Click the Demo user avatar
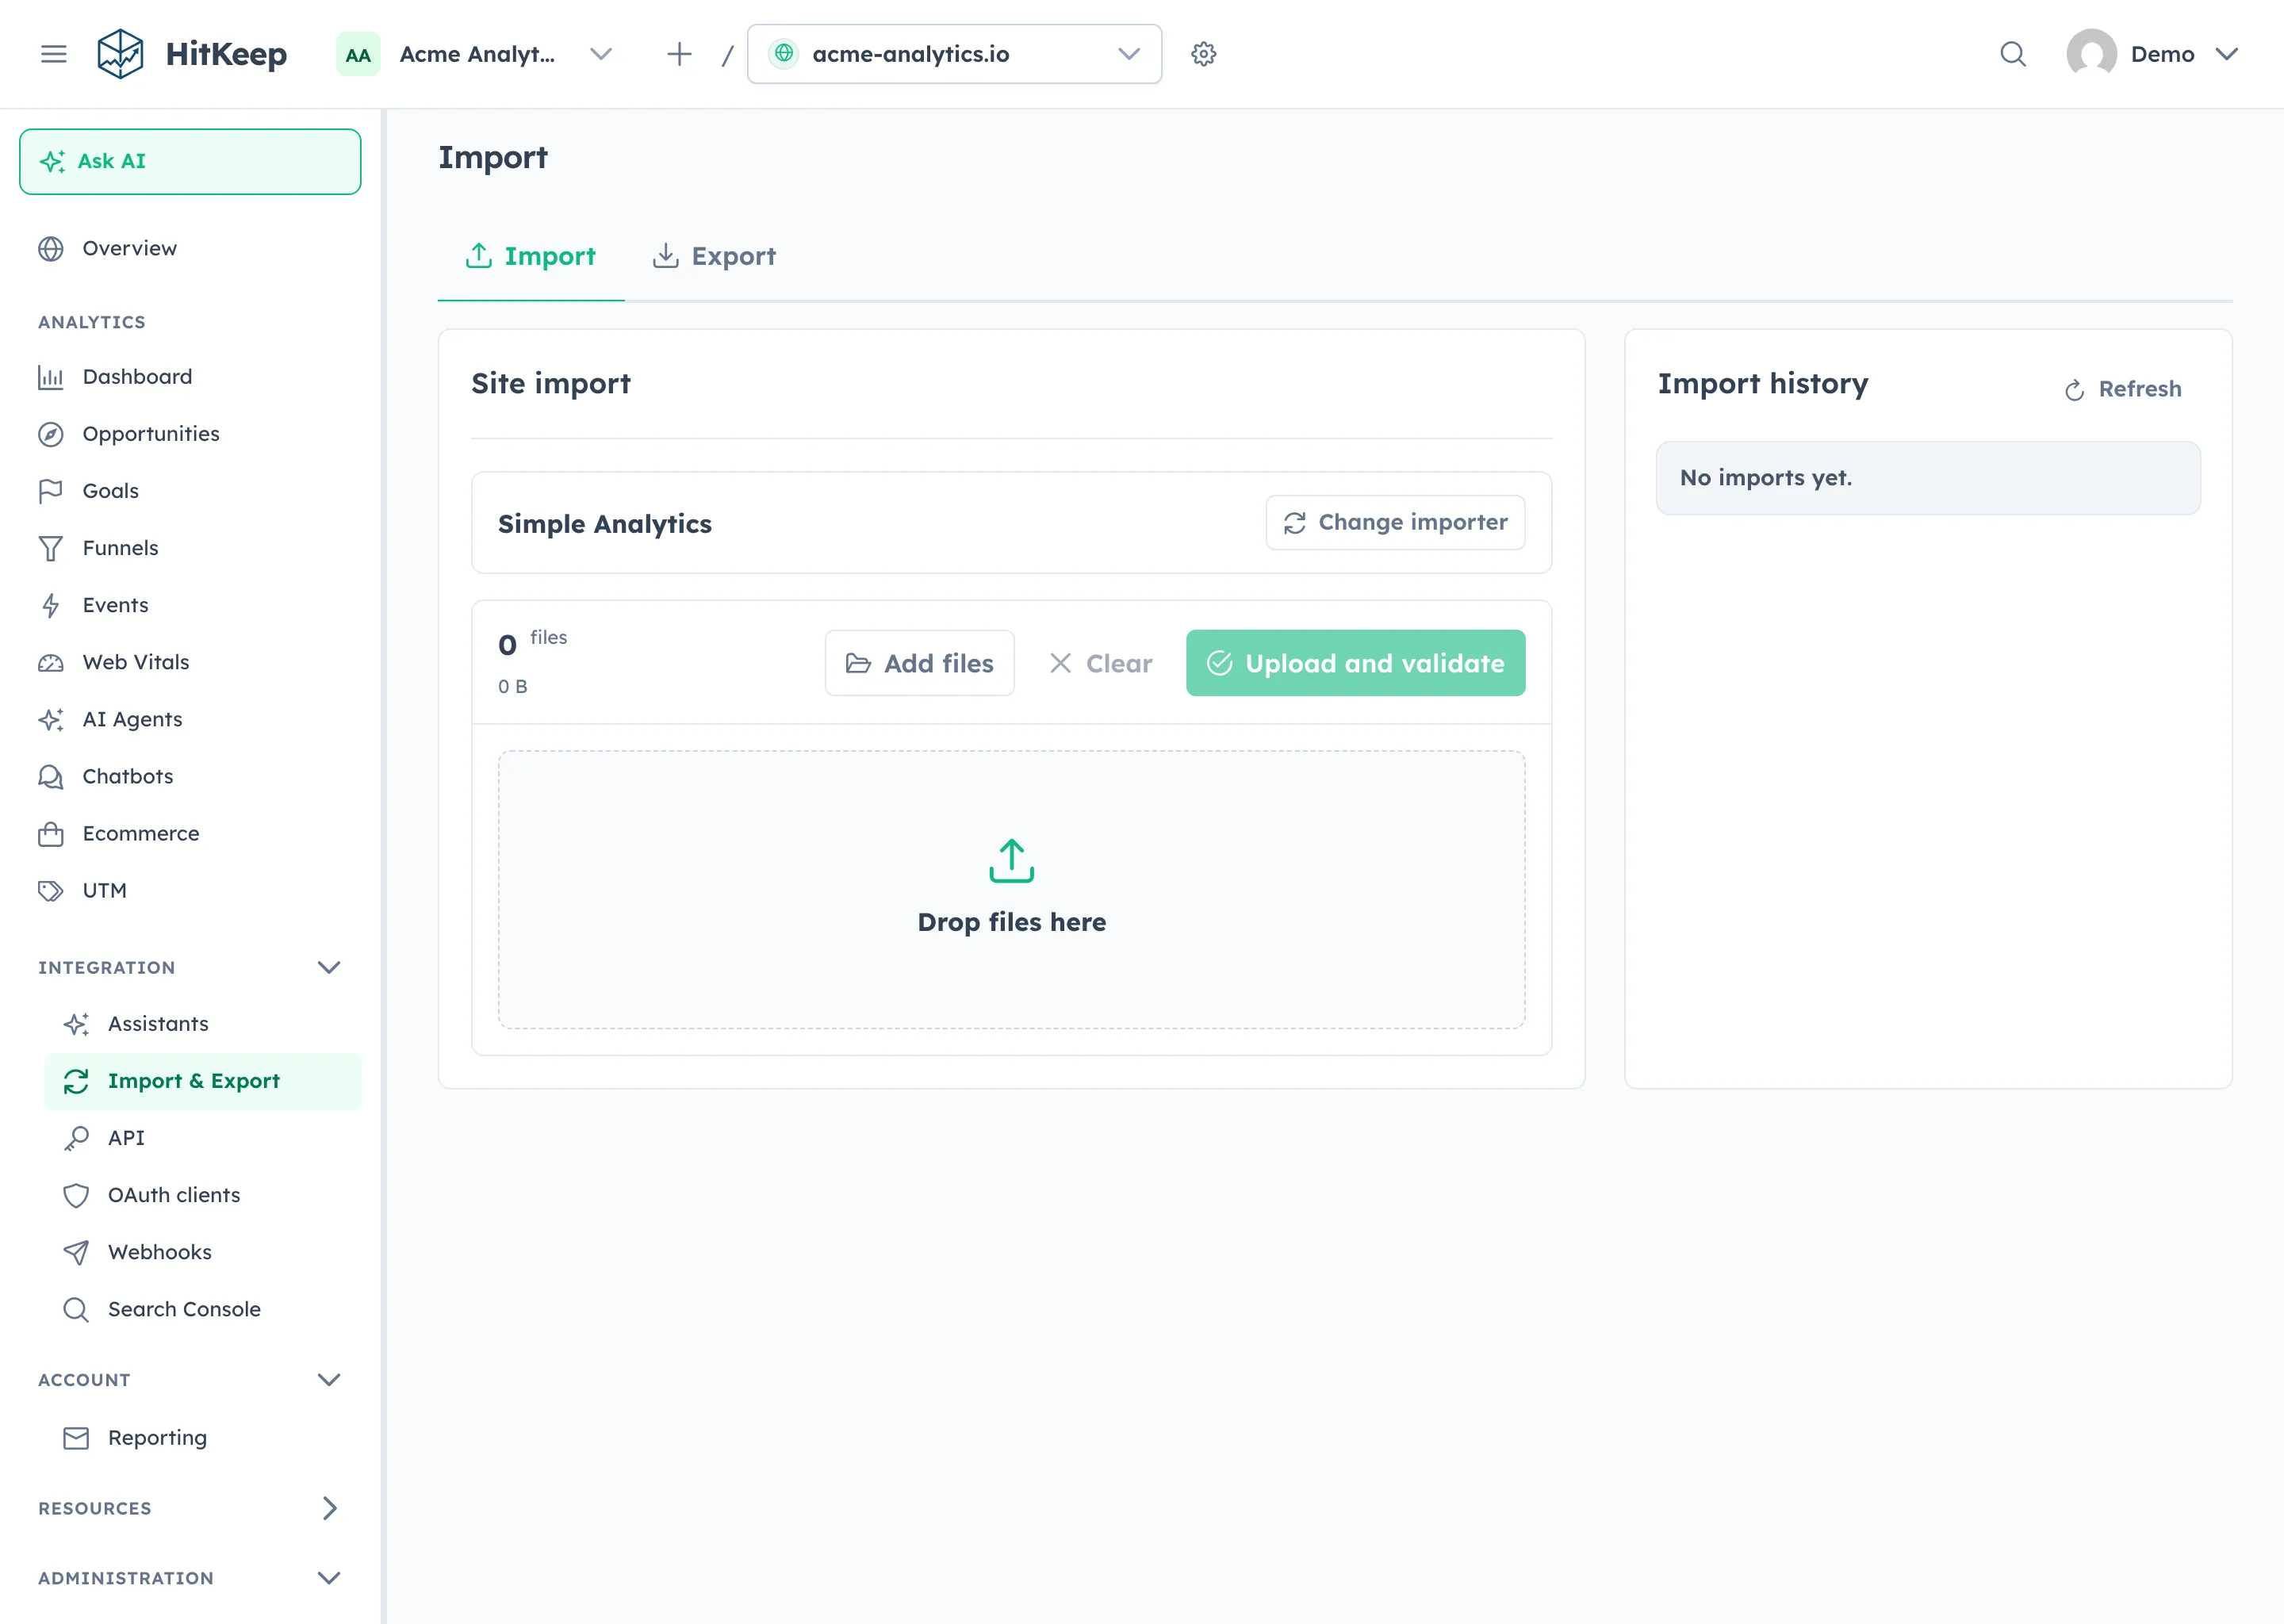Viewport: 2284px width, 1624px height. coord(2091,54)
